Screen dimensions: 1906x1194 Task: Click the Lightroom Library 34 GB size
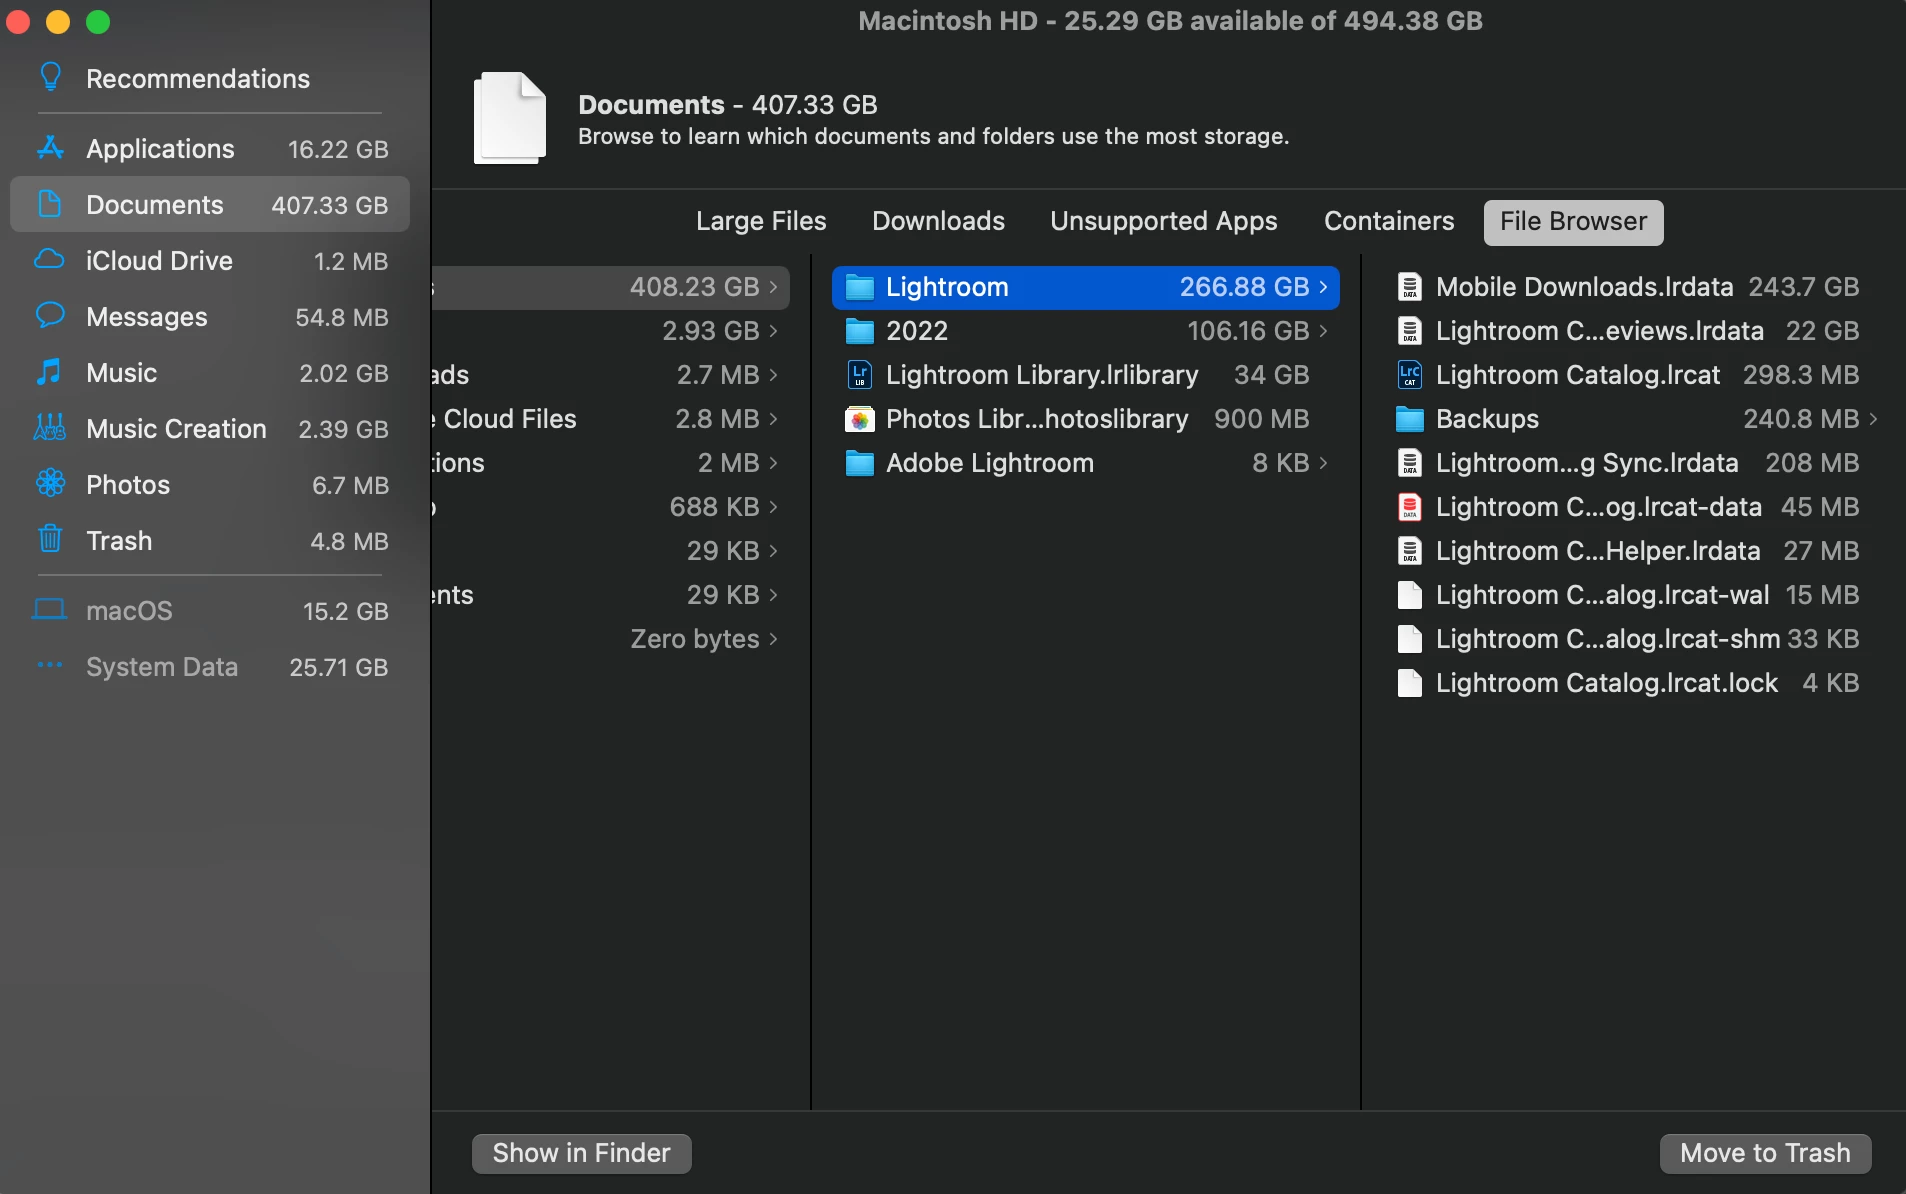[1271, 375]
